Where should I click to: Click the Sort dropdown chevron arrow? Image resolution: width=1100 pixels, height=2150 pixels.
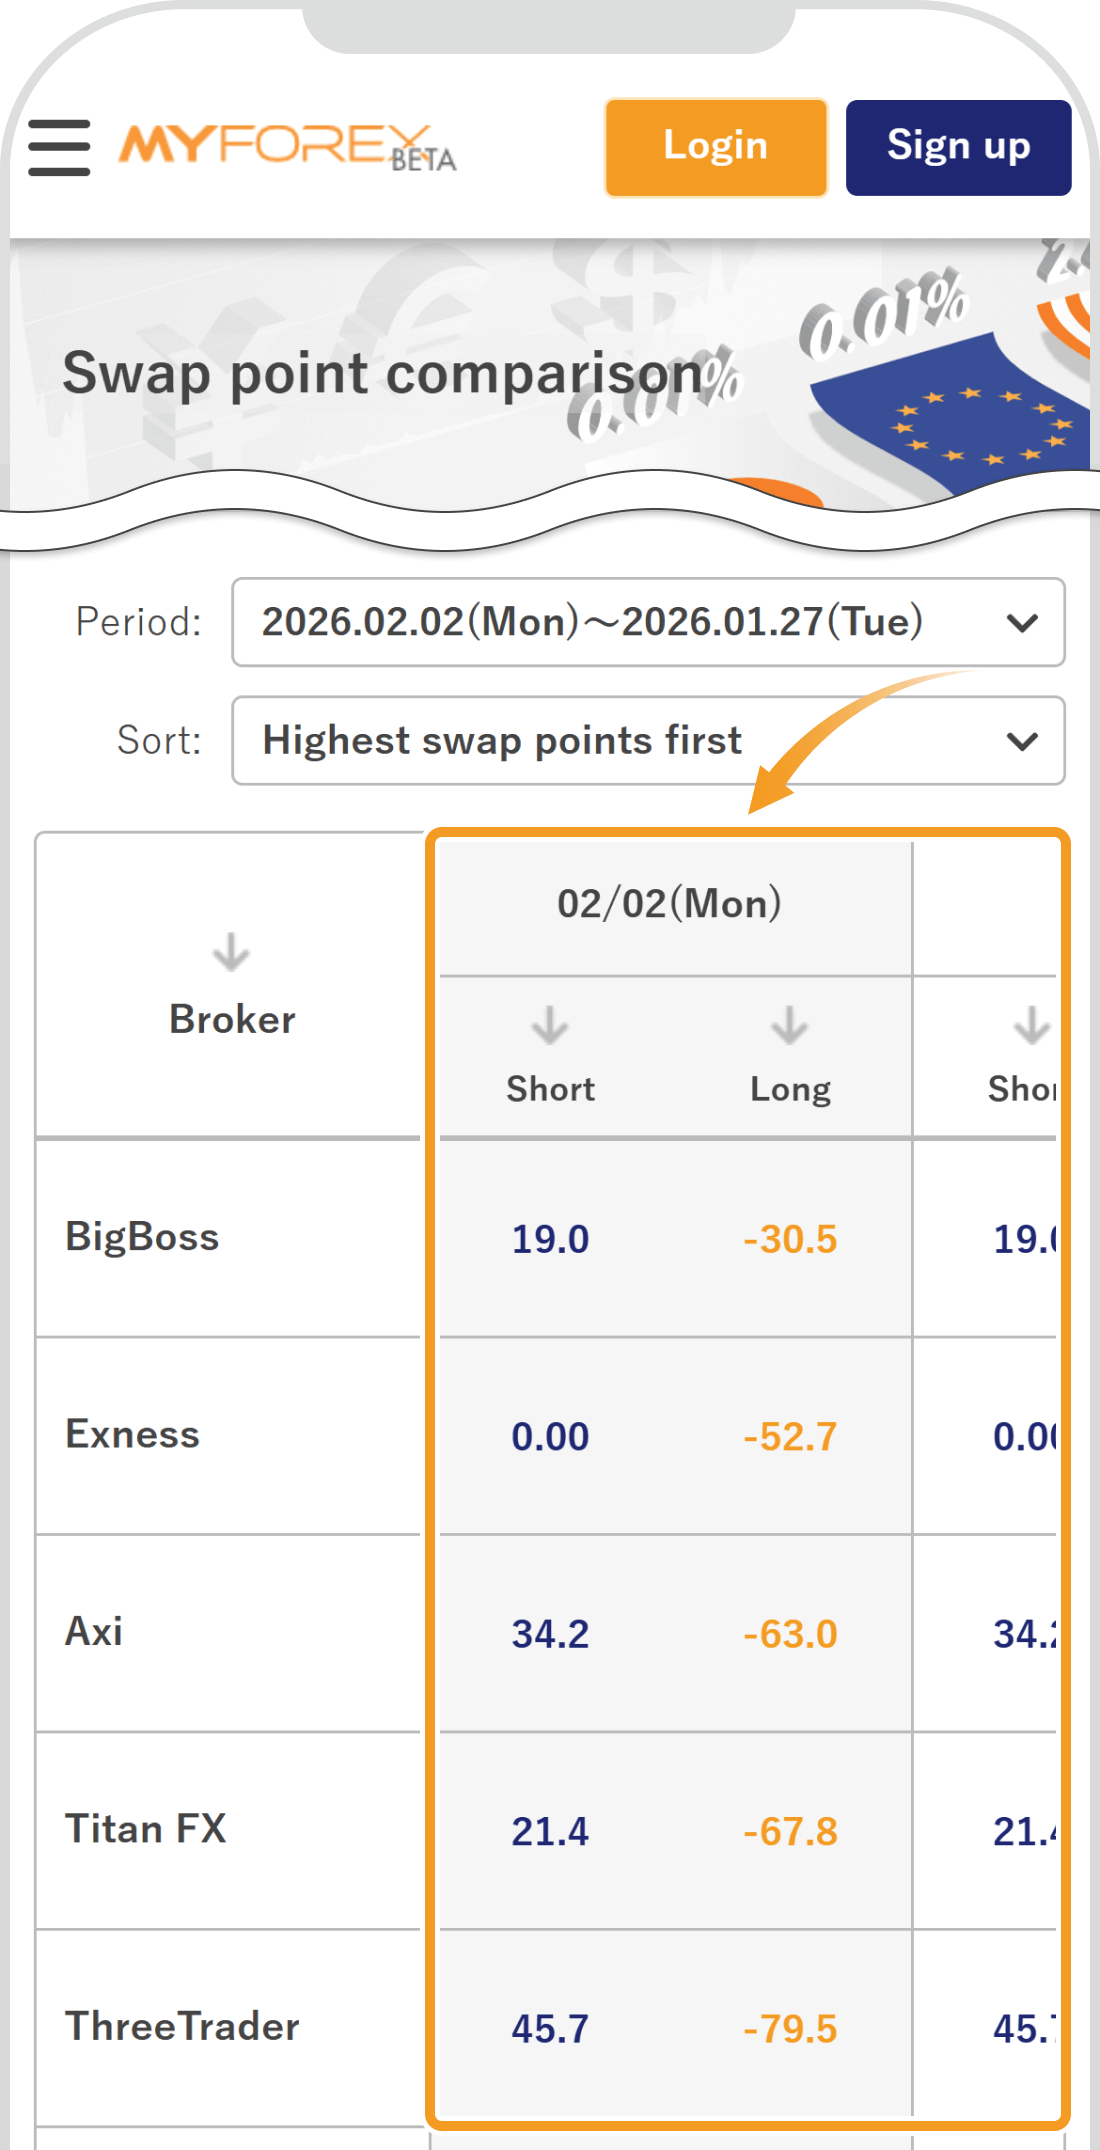point(1022,742)
